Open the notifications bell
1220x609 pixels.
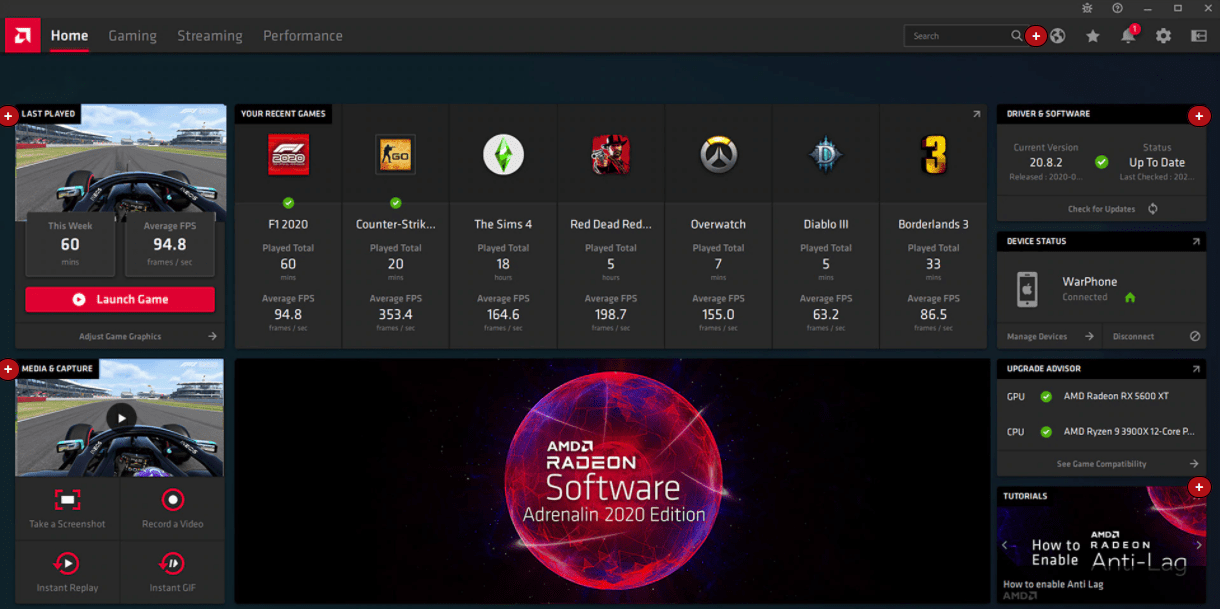coord(1128,36)
